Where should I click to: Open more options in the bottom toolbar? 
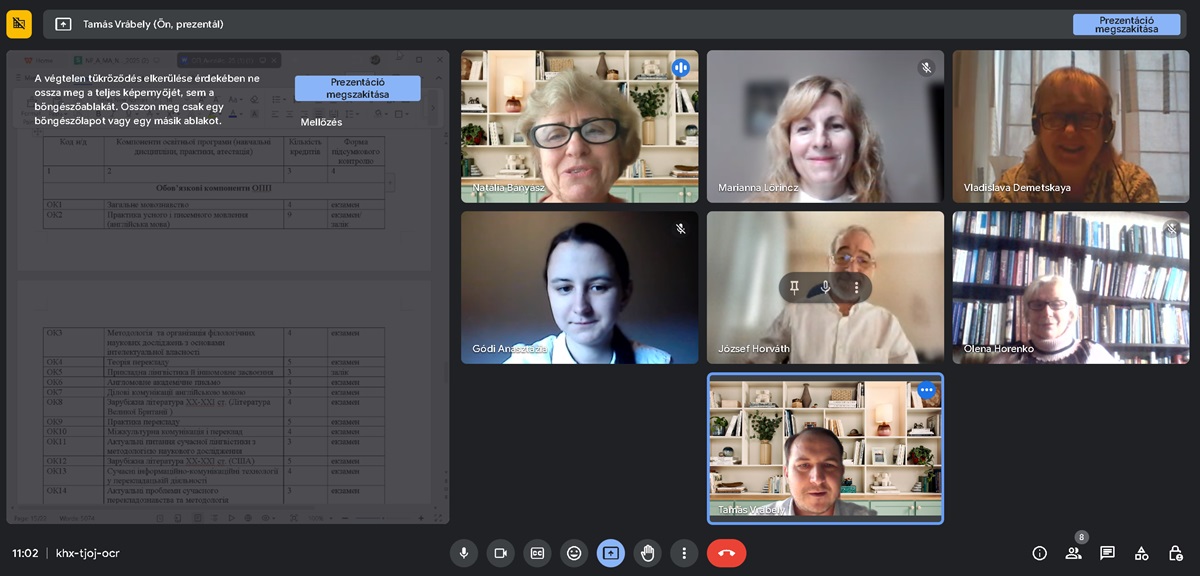684,553
